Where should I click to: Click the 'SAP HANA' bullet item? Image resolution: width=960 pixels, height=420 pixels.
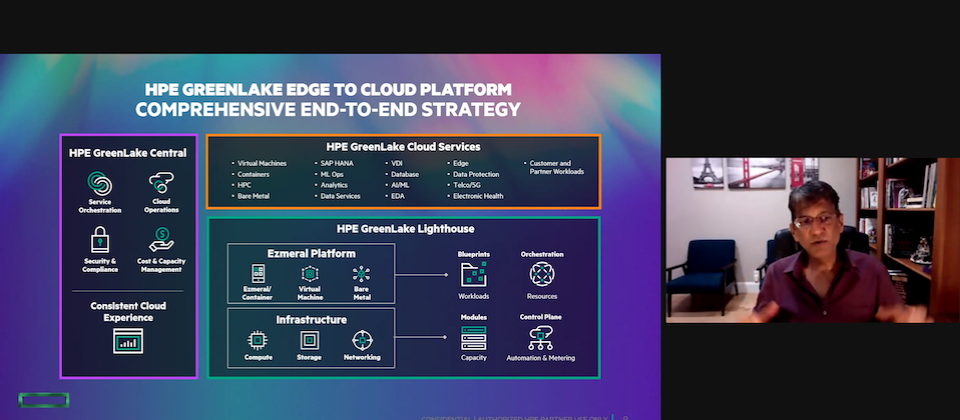337,163
